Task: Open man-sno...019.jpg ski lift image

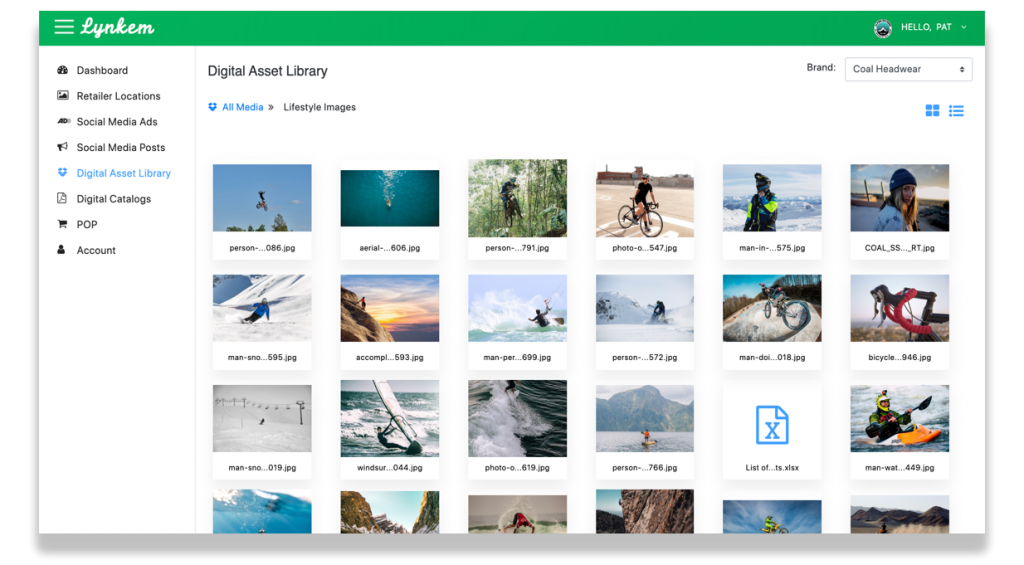Action: coord(262,418)
